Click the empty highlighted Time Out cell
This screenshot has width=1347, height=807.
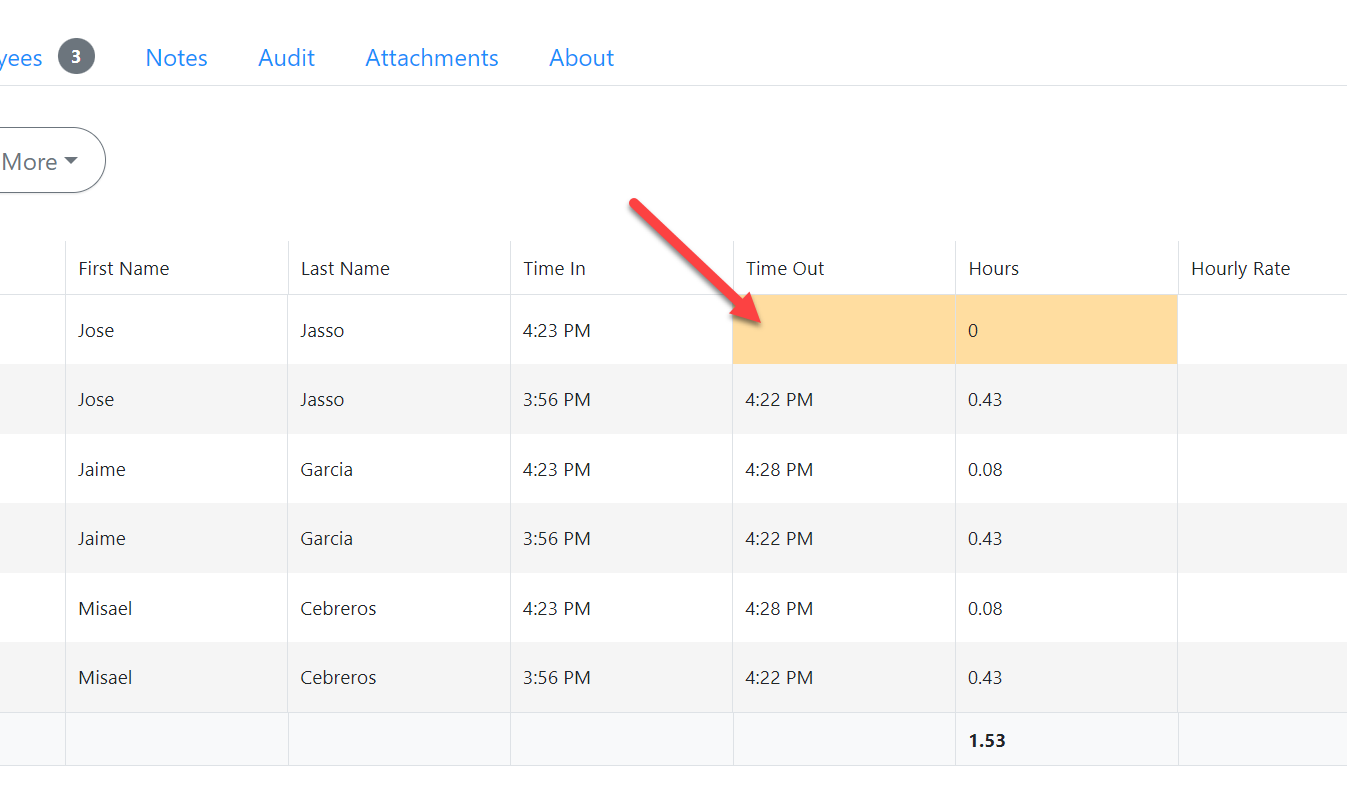(843, 330)
